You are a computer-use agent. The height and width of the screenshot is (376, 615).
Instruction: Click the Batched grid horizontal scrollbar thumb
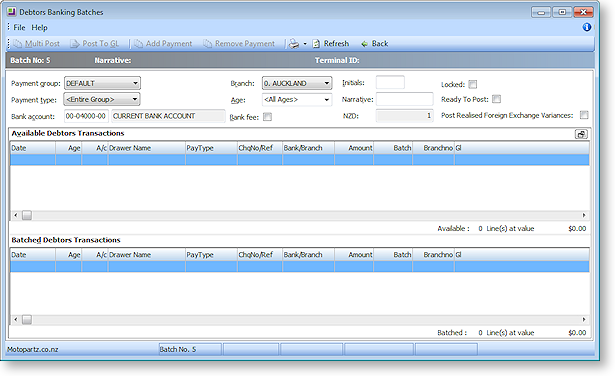[27, 320]
